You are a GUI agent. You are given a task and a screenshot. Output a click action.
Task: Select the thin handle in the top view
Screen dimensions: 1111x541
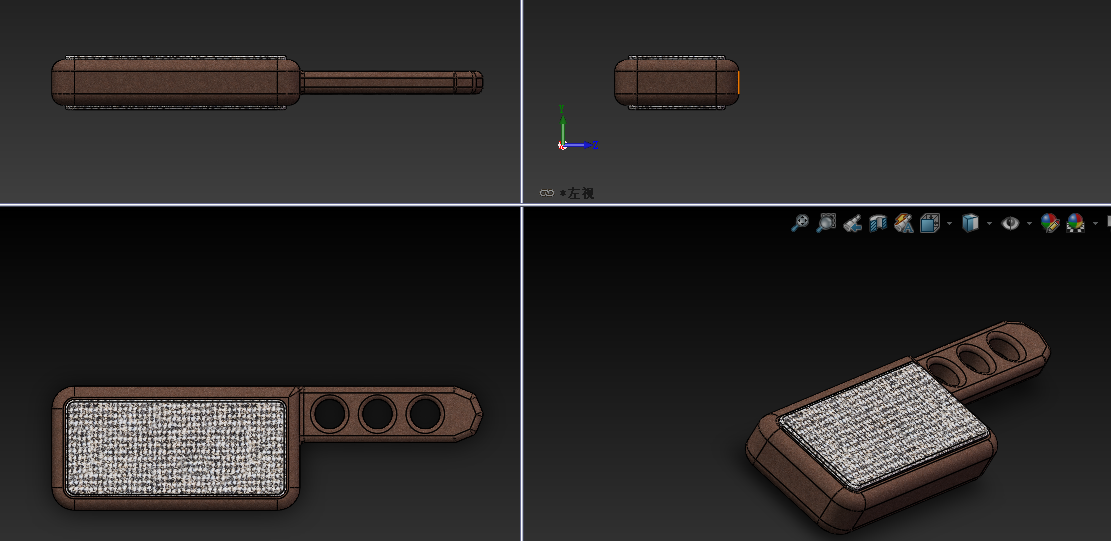point(391,82)
